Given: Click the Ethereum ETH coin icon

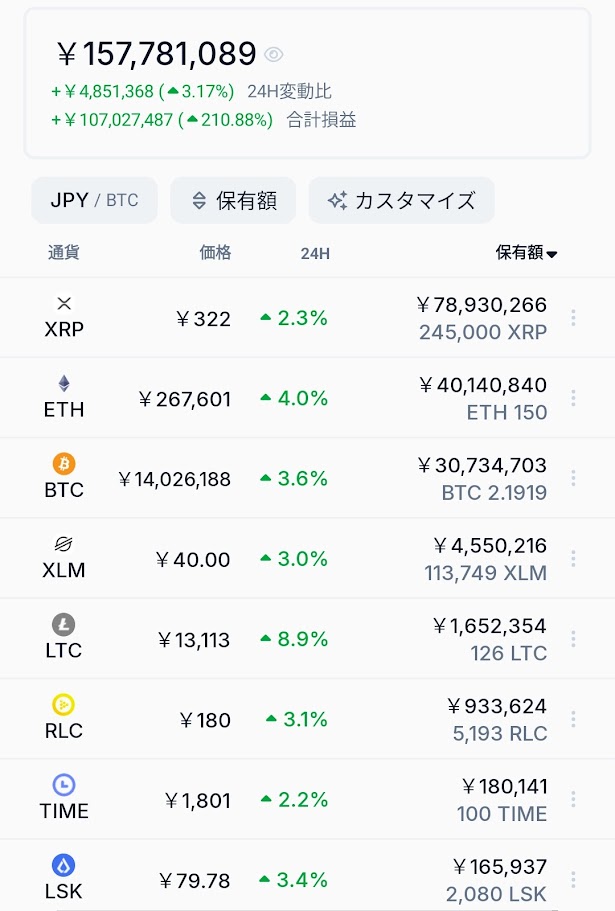Looking at the screenshot, I should tap(64, 383).
